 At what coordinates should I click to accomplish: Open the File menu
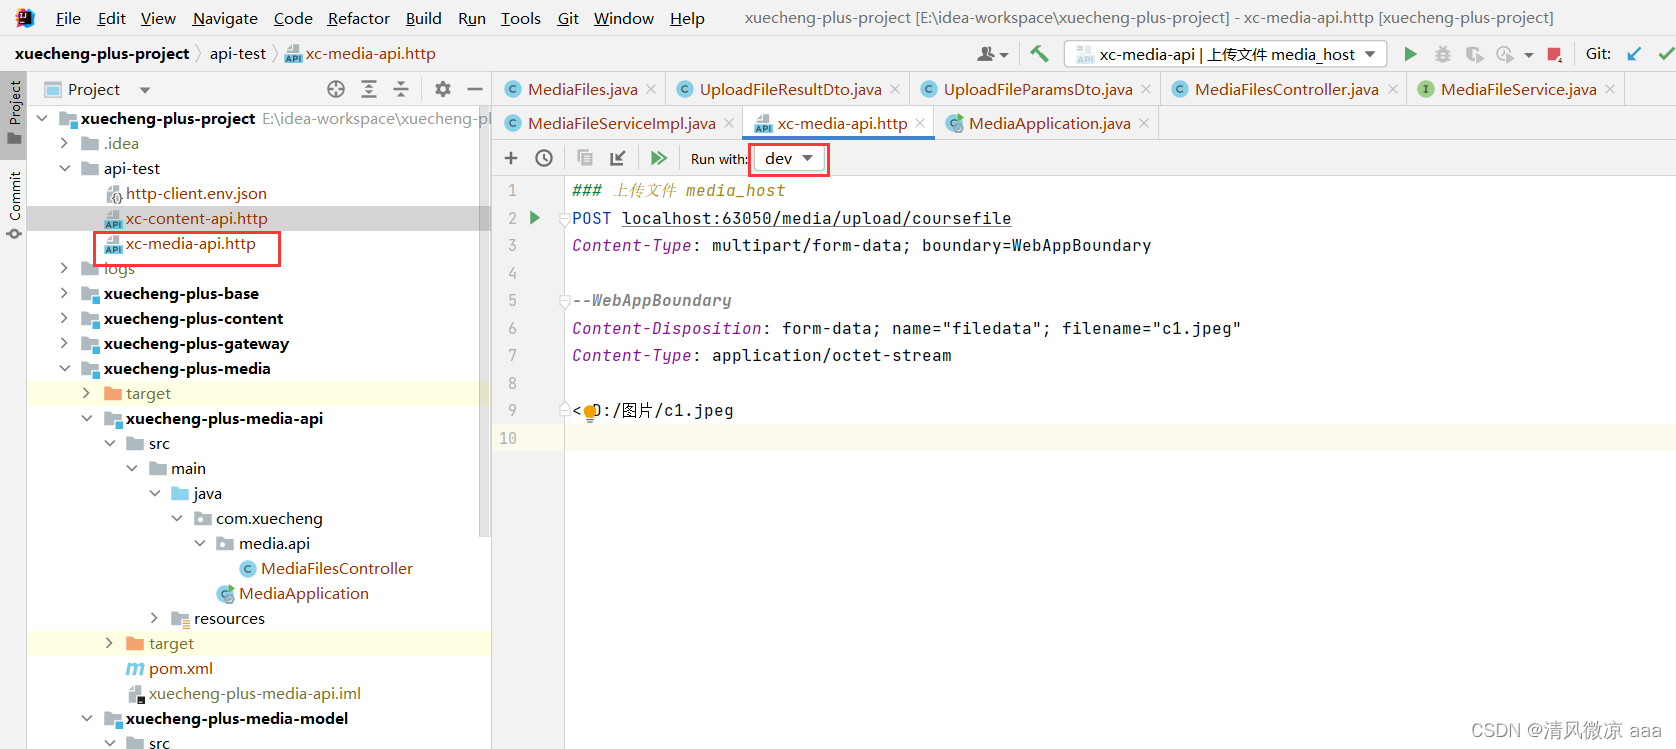(x=68, y=18)
